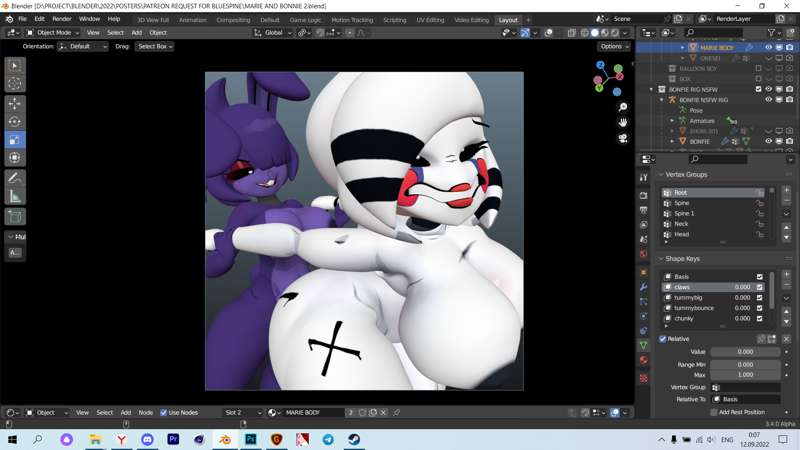Open Steam from the taskbar
The height and width of the screenshot is (450, 800).
click(354, 439)
